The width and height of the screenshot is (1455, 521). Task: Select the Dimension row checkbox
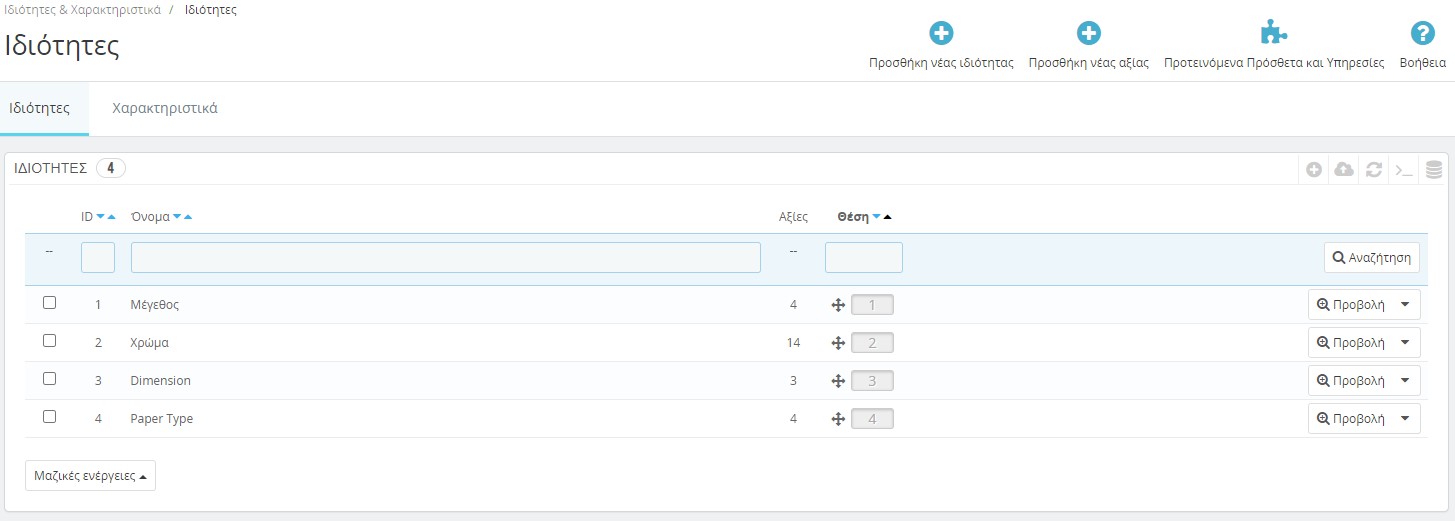pos(49,379)
